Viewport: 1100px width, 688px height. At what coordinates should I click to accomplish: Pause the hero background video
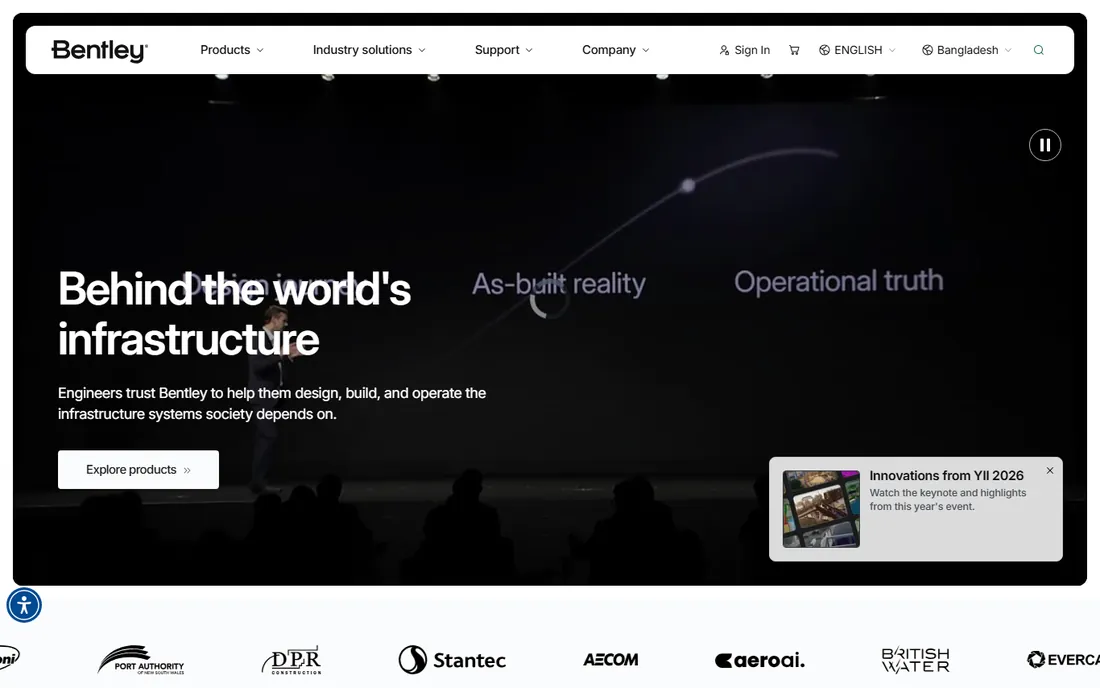pos(1045,145)
